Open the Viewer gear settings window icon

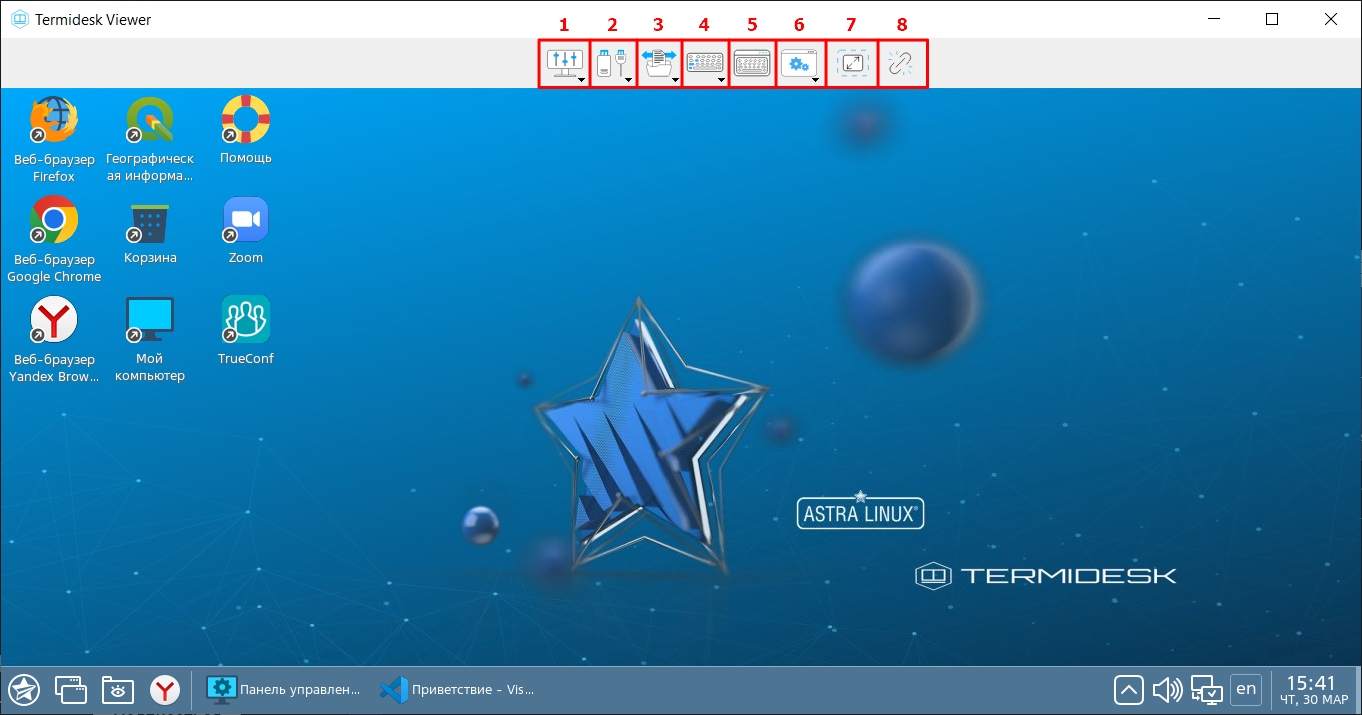(800, 64)
